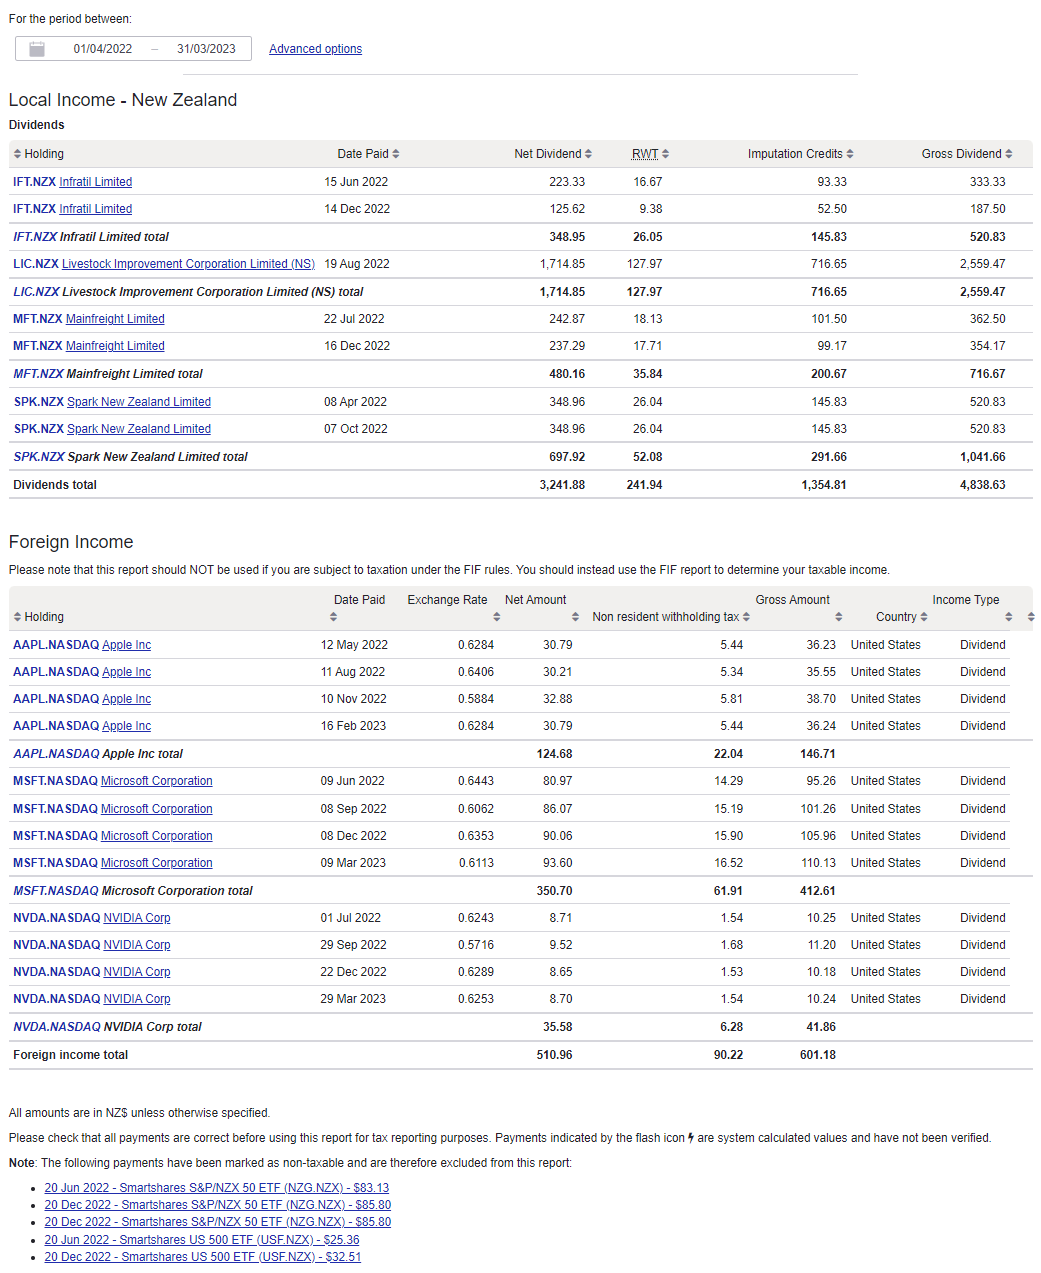Sort foreign income by Income Type header
Image resolution: width=1041 pixels, height=1273 pixels.
pos(971,608)
